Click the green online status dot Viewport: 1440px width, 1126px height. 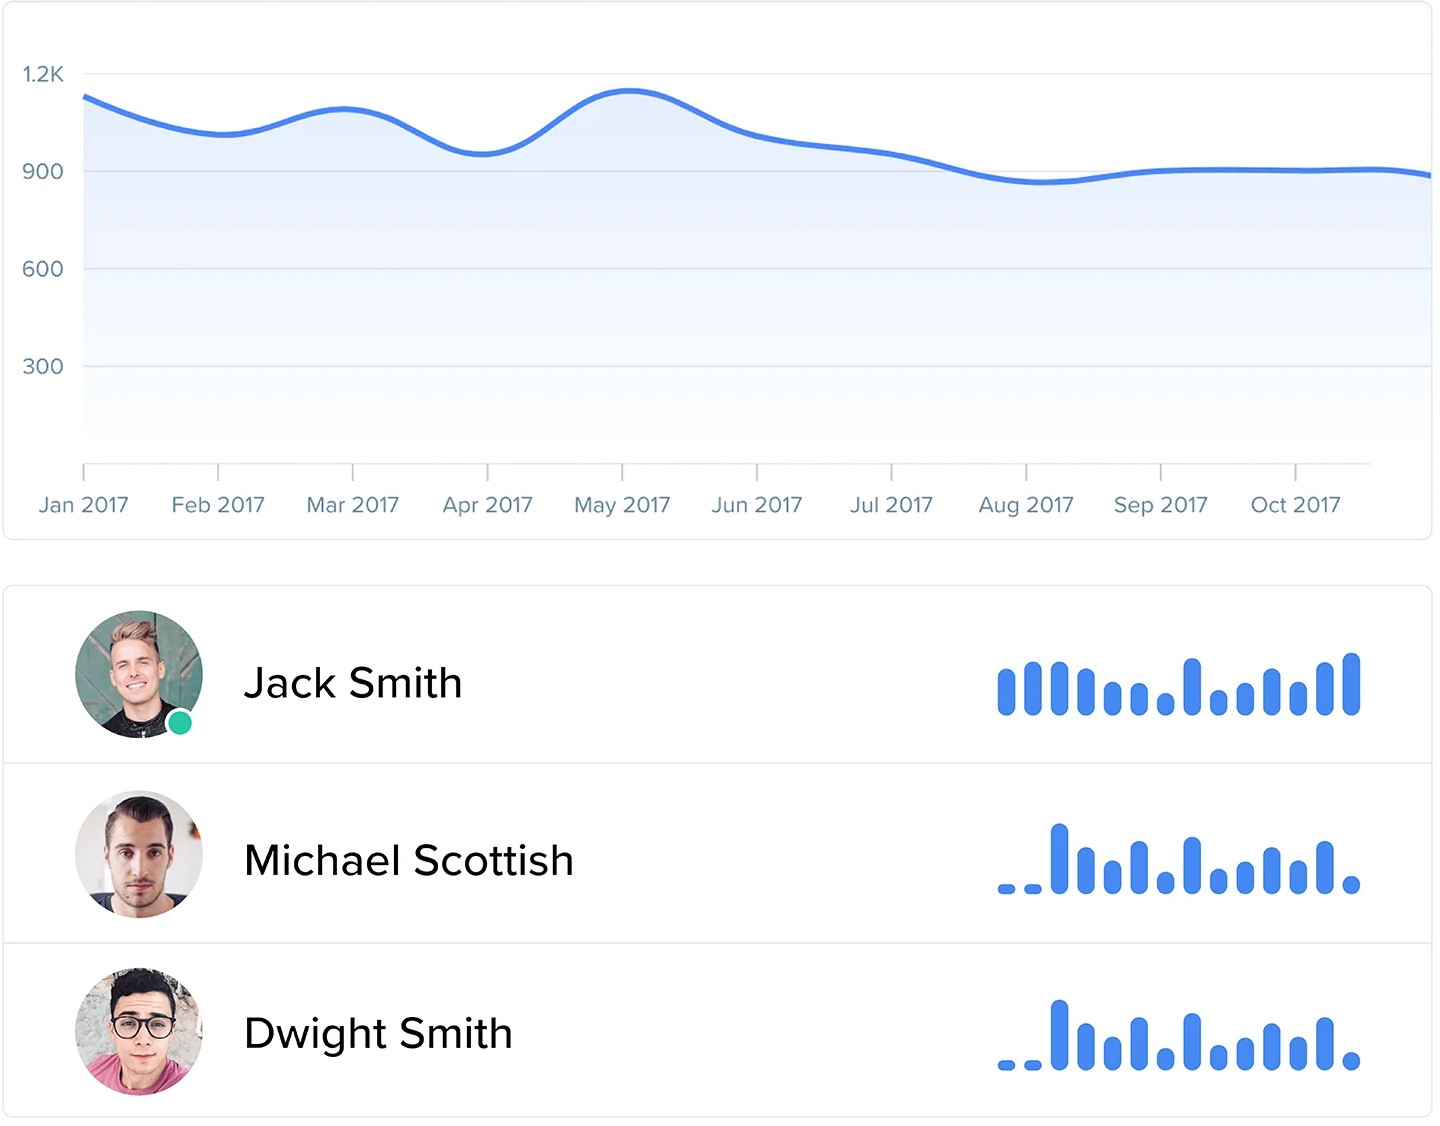pos(180,722)
